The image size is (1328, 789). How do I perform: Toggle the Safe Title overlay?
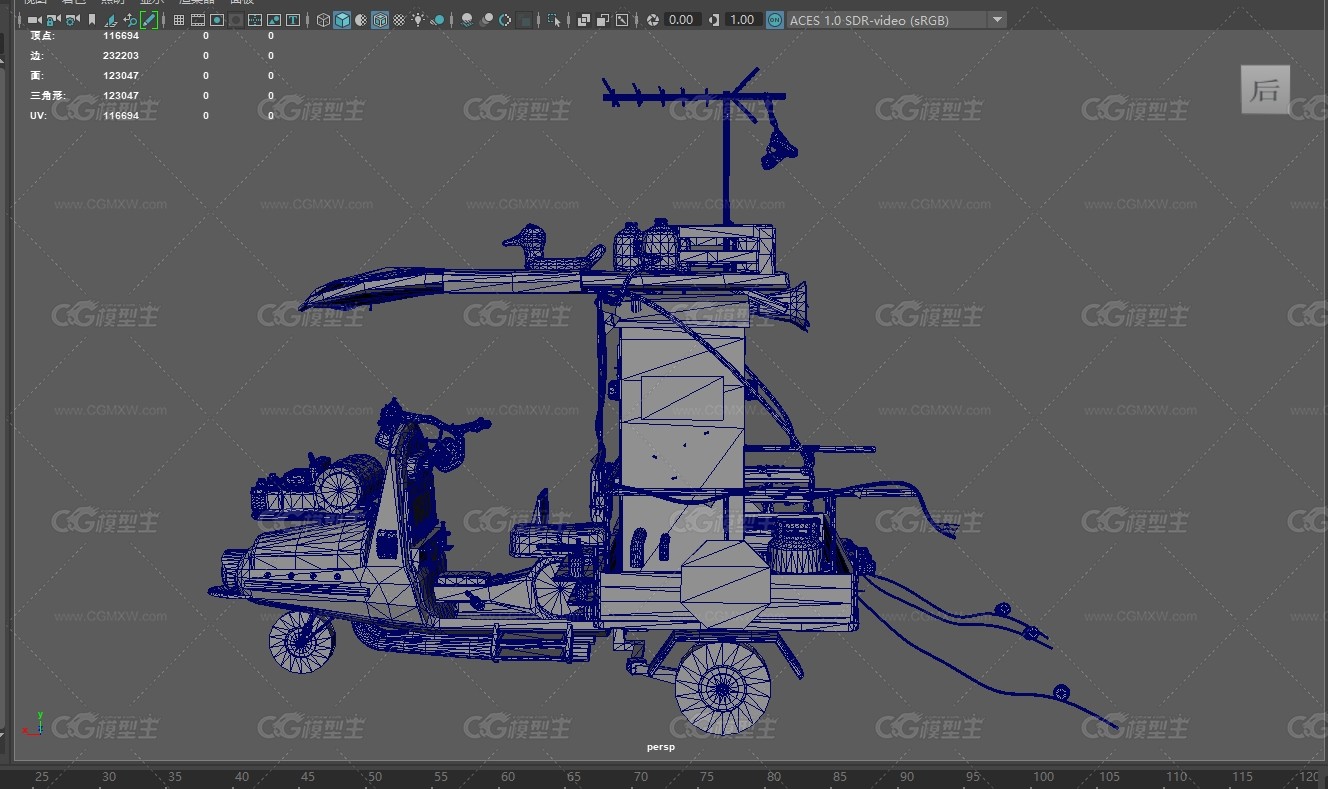click(x=293, y=20)
